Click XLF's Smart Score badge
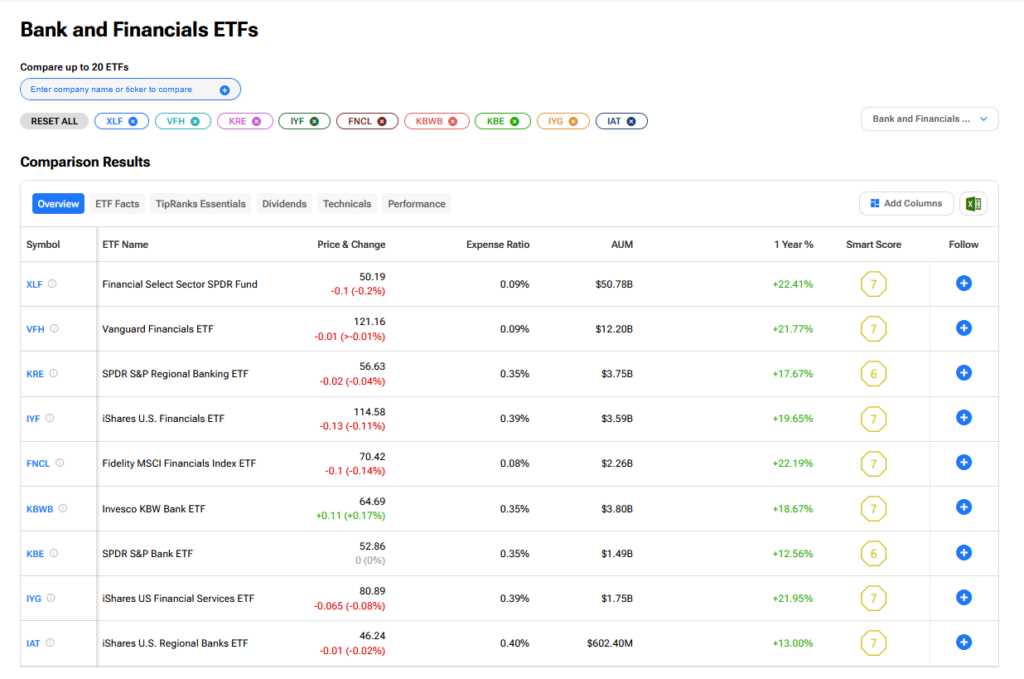Screen dimensions: 1024x679 coord(873,284)
